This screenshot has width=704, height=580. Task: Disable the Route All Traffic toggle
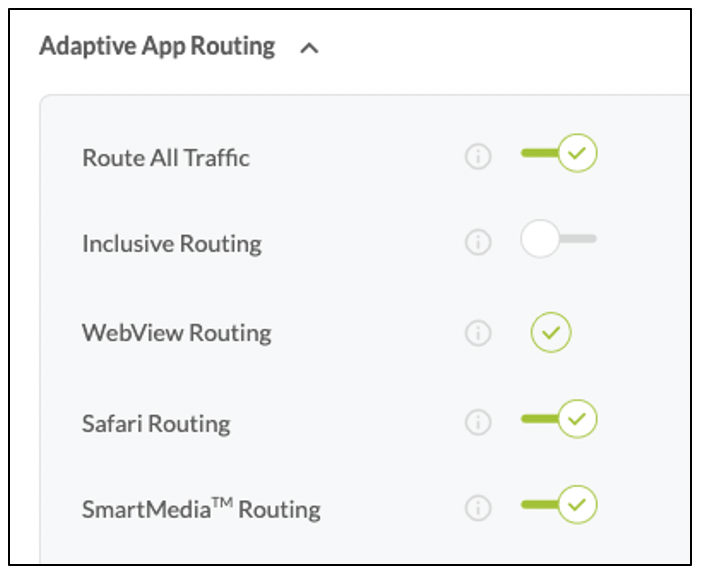(559, 154)
